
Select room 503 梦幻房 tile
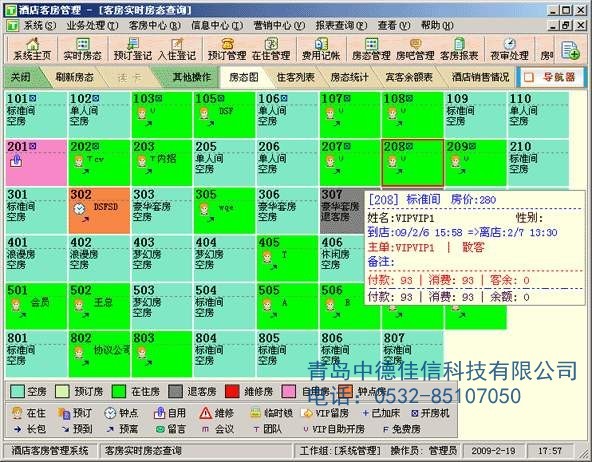(x=162, y=306)
